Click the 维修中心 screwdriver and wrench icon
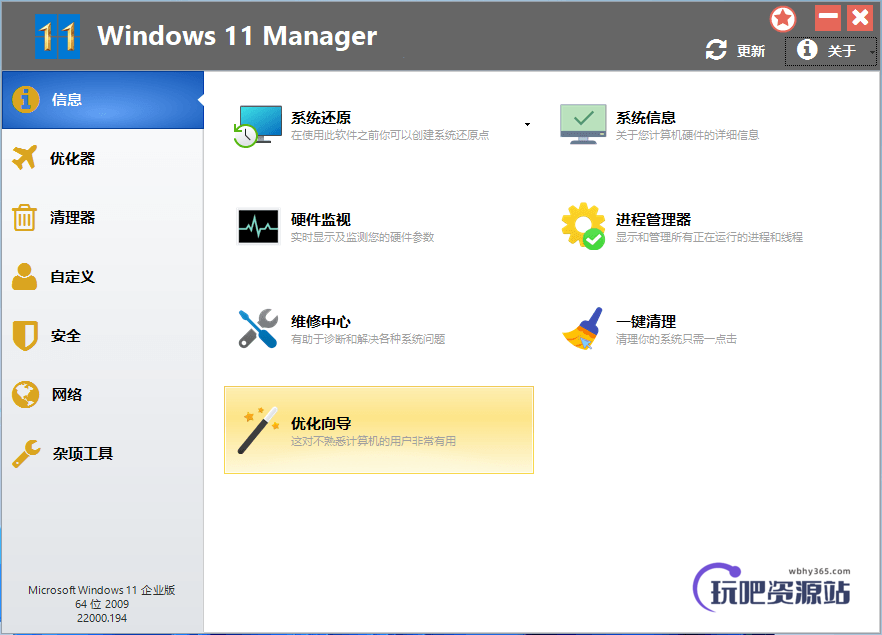 click(258, 328)
